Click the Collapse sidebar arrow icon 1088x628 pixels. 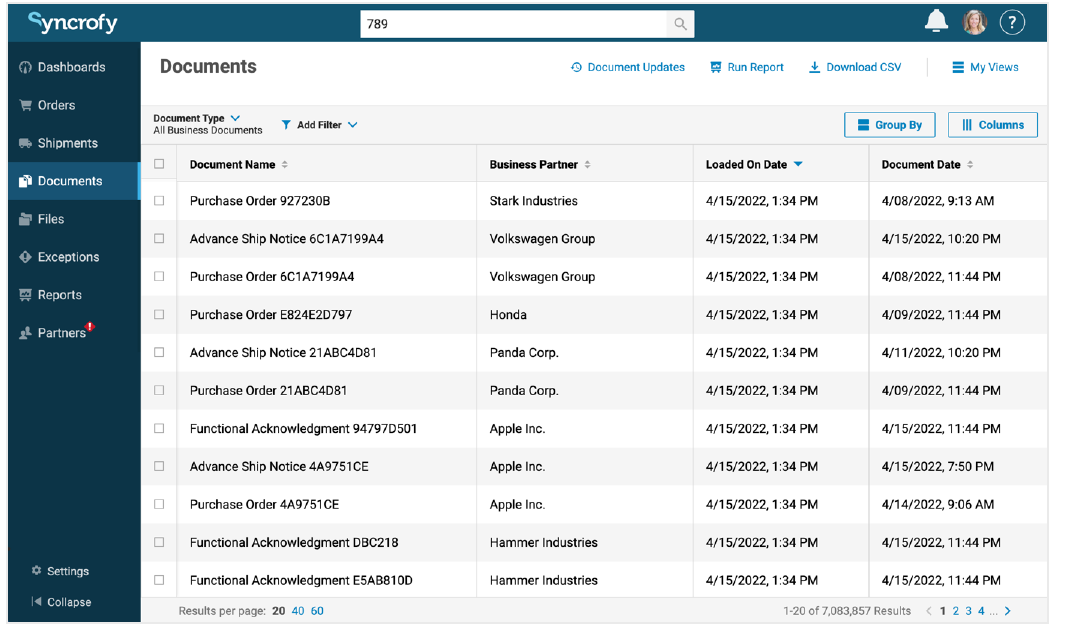click(36, 602)
